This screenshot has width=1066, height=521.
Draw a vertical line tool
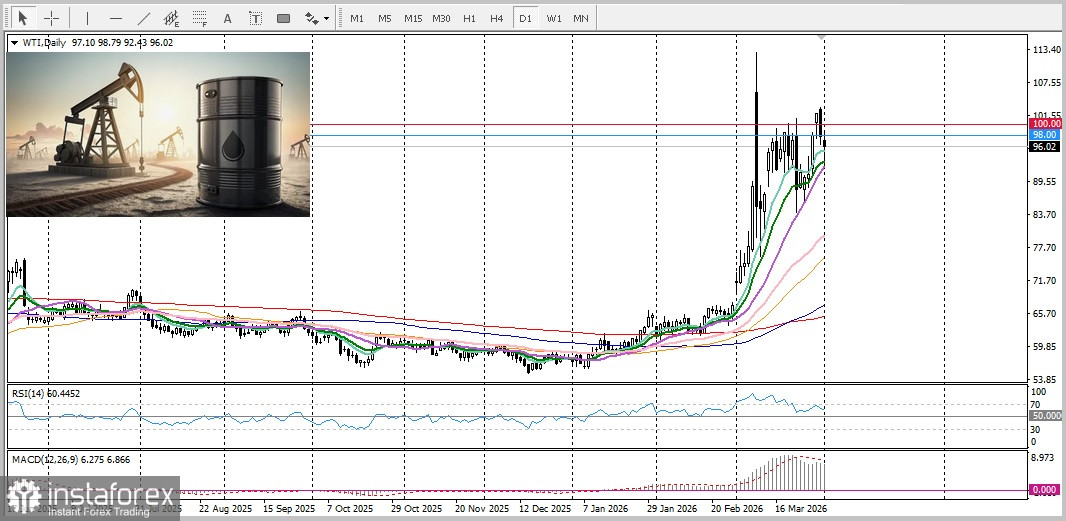[87, 18]
